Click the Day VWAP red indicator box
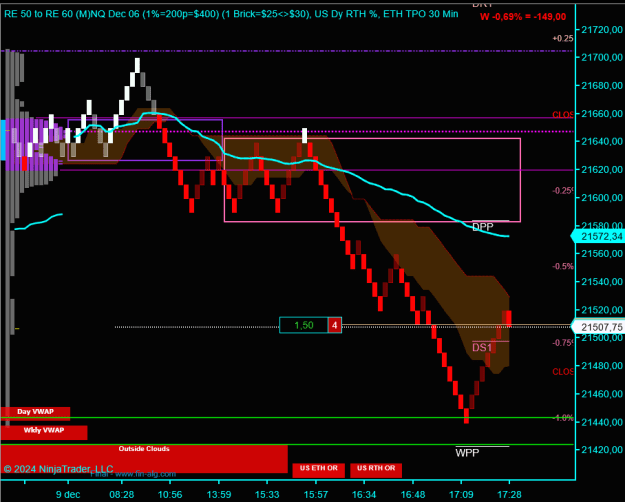The width and height of the screenshot is (625, 502). click(35, 413)
